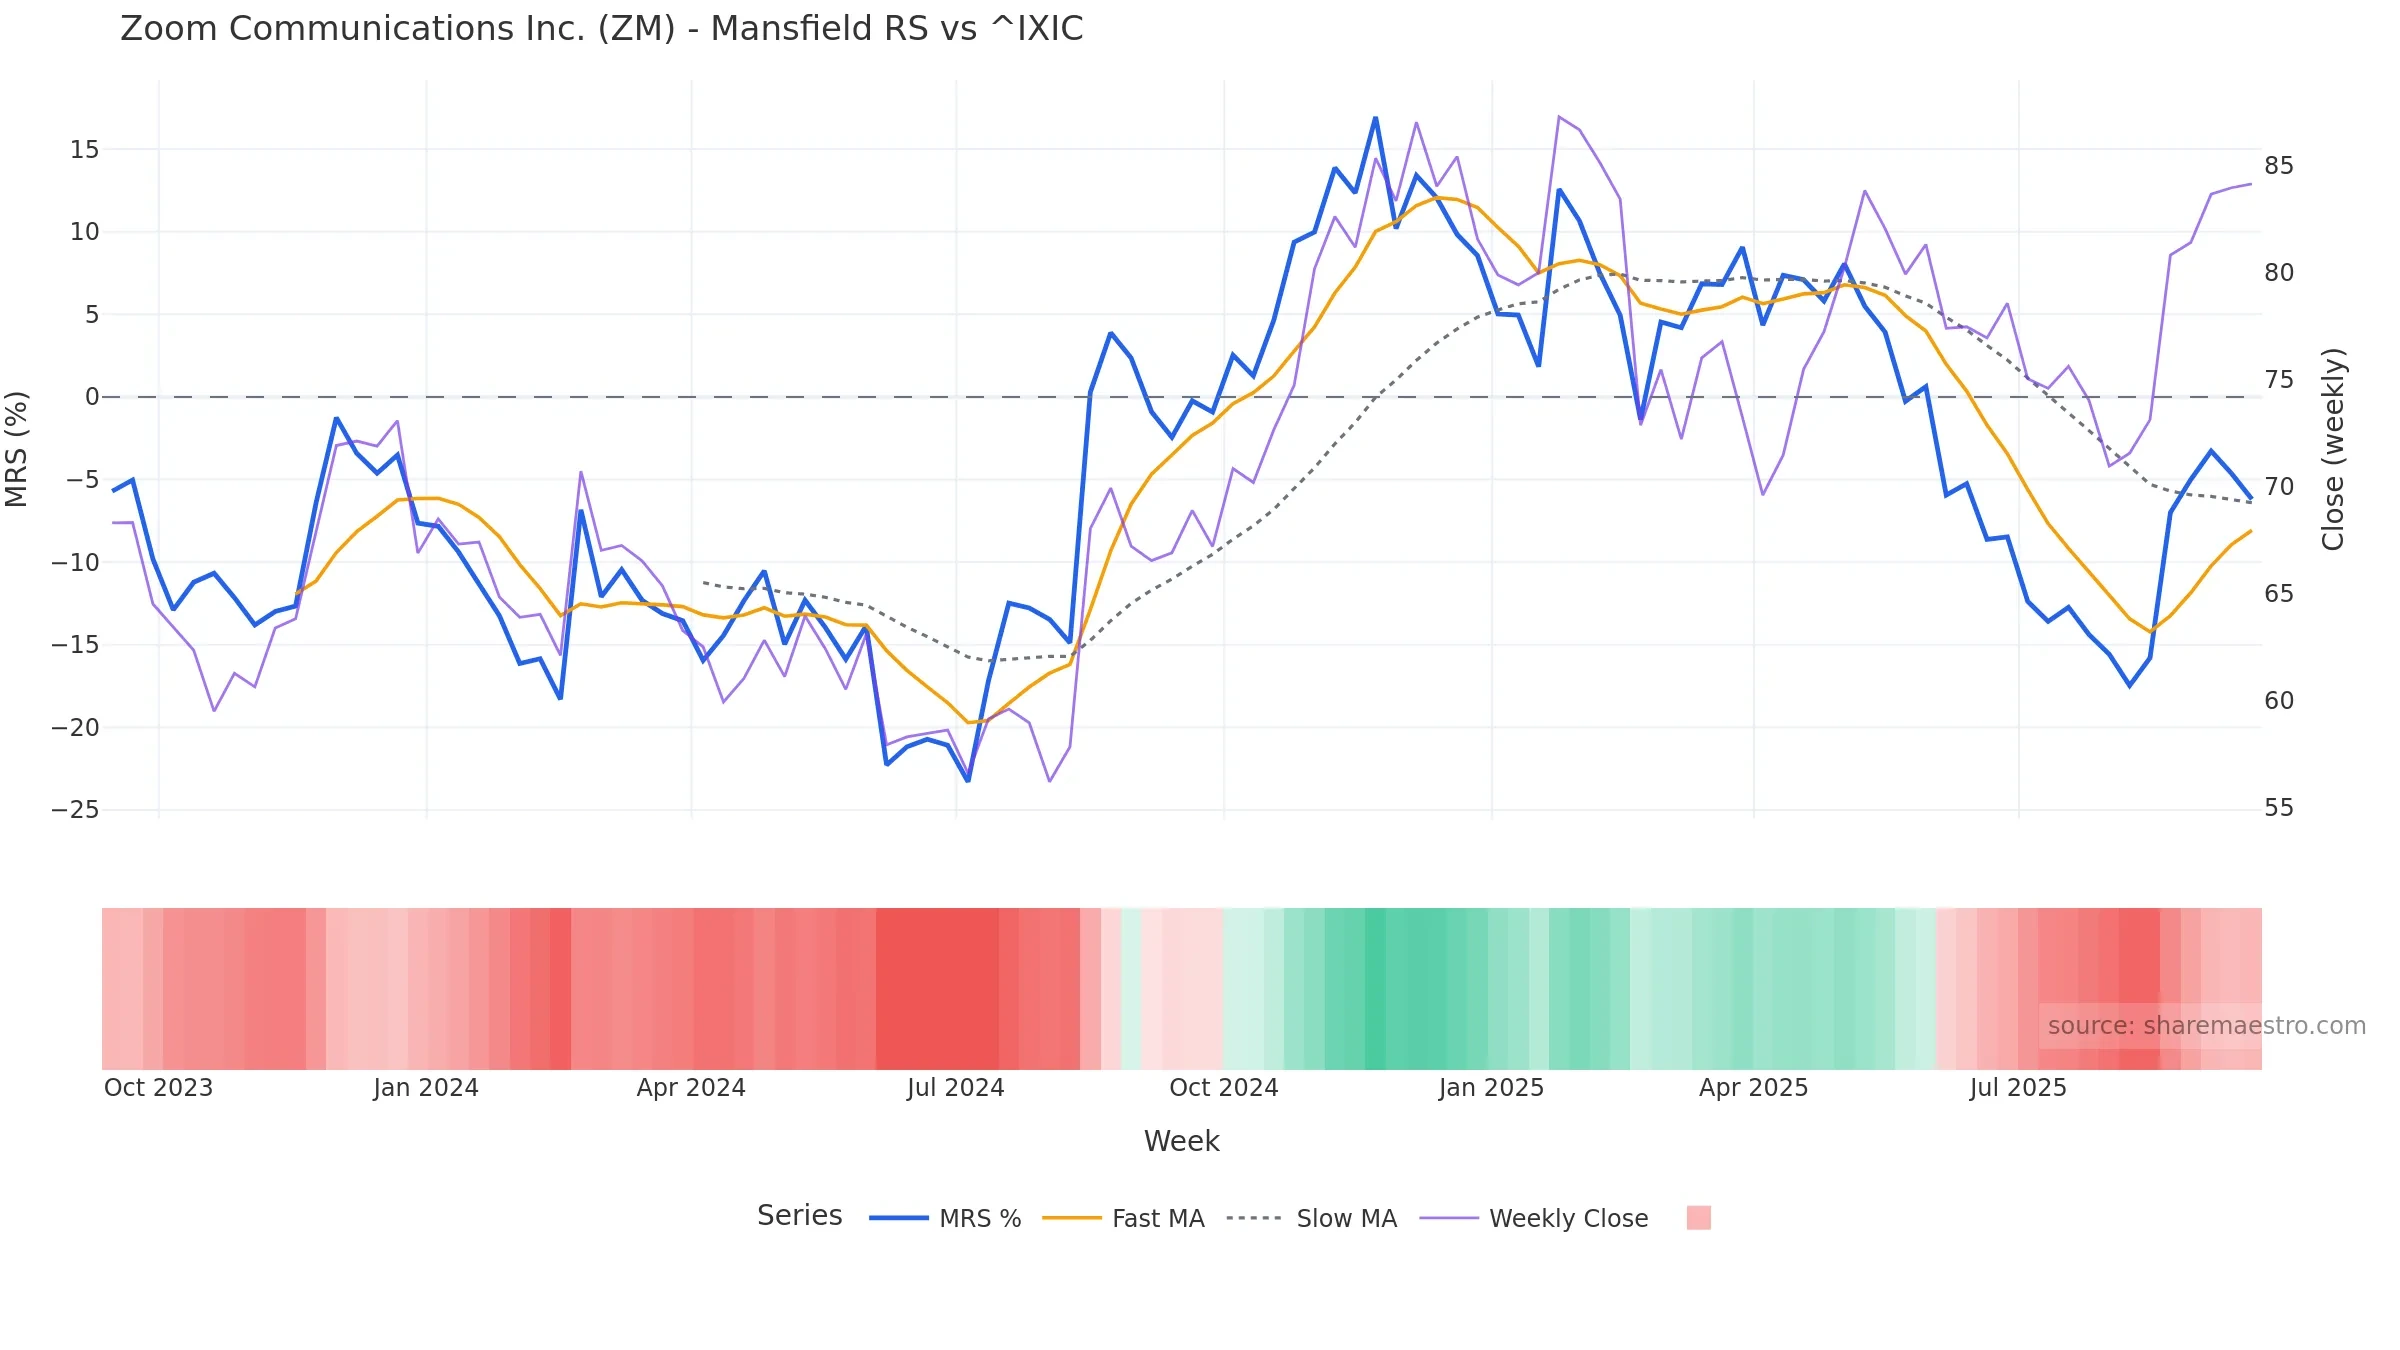Click the 'Jul 2024' x-axis label

point(956,1088)
